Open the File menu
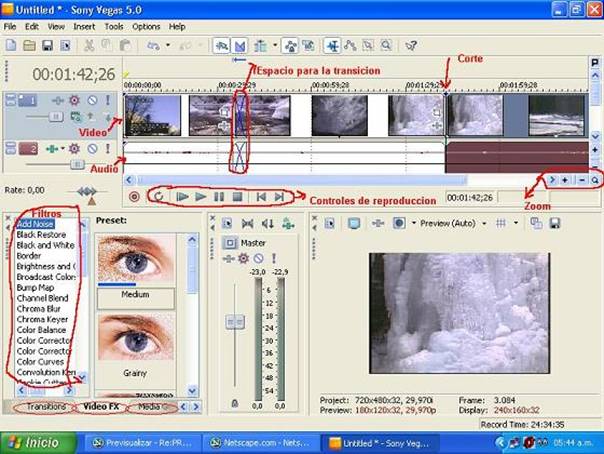 (10, 27)
